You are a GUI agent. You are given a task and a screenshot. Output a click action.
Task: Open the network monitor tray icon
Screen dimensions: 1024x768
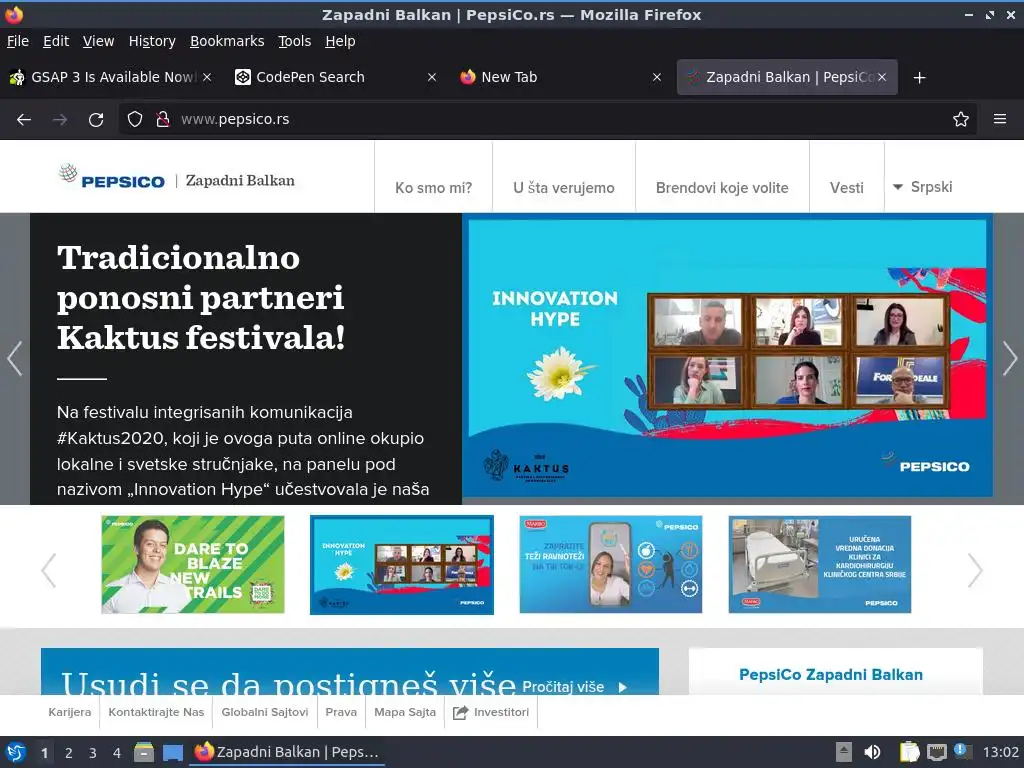click(936, 752)
